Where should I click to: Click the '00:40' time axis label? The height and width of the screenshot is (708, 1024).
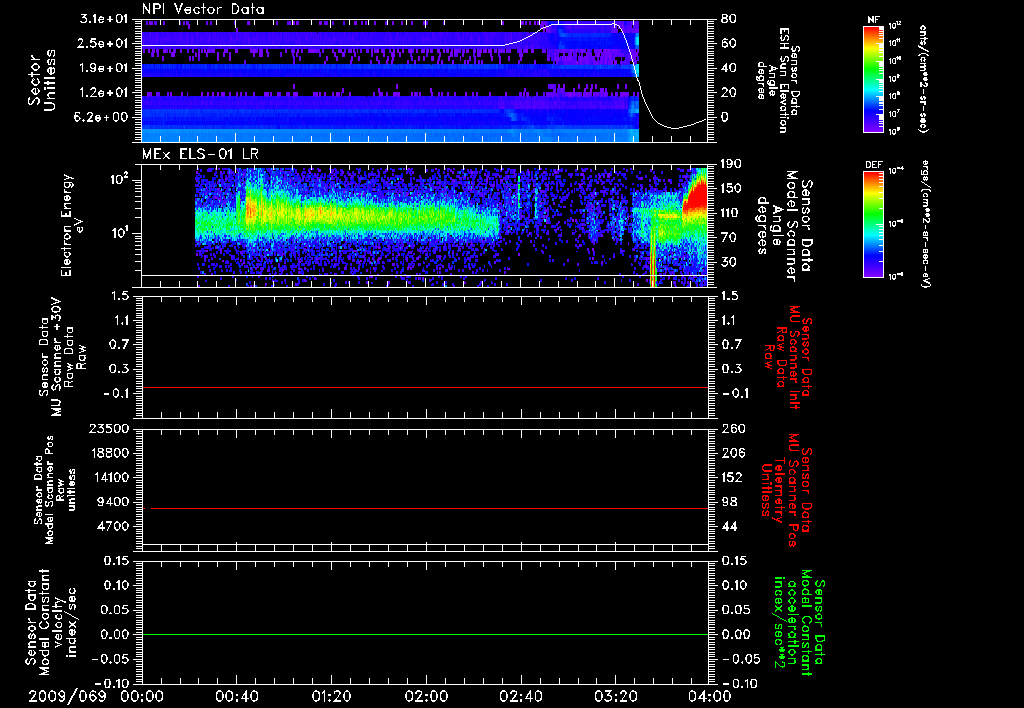point(236,696)
